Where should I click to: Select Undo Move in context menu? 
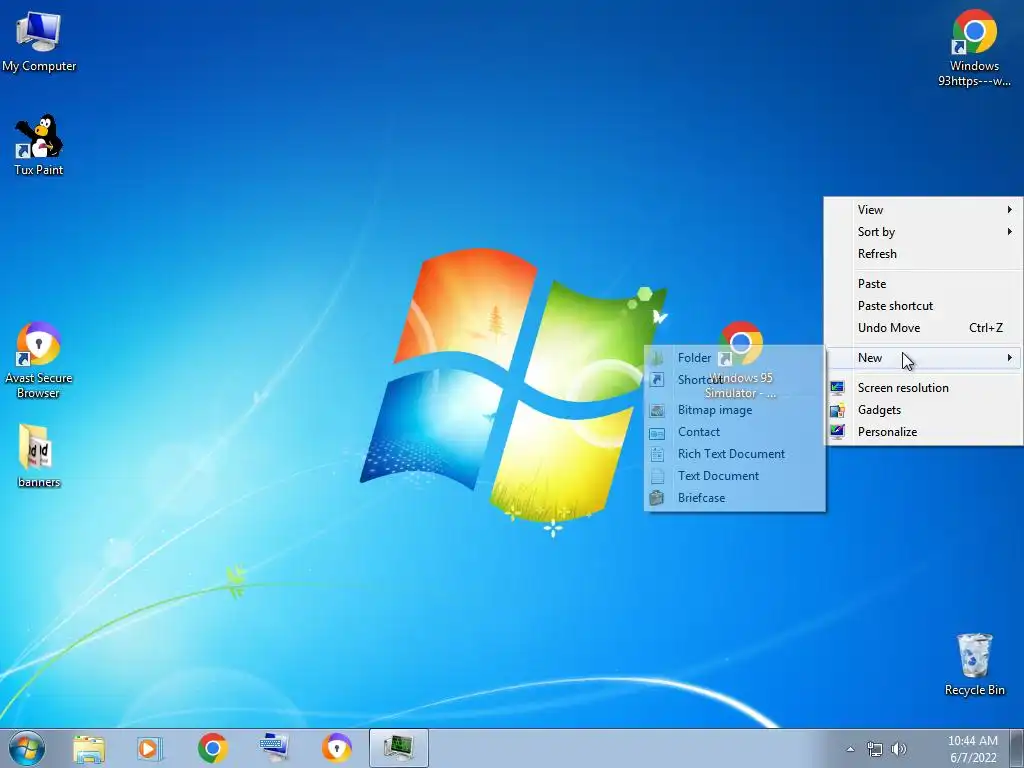(923, 328)
